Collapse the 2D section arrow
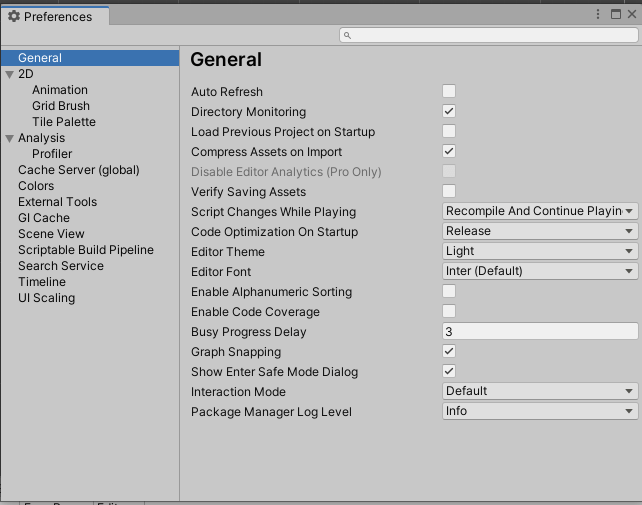 click(x=9, y=74)
